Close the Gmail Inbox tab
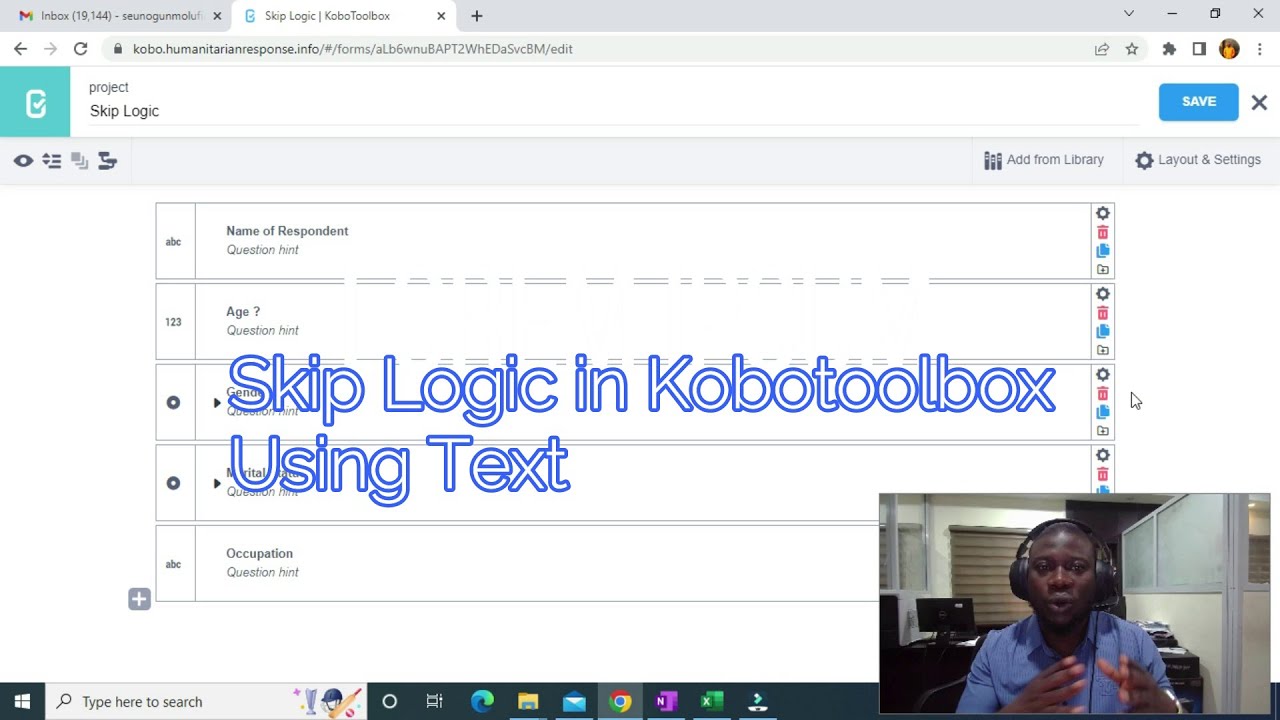Screen dimensions: 1280x720 tap(217, 16)
